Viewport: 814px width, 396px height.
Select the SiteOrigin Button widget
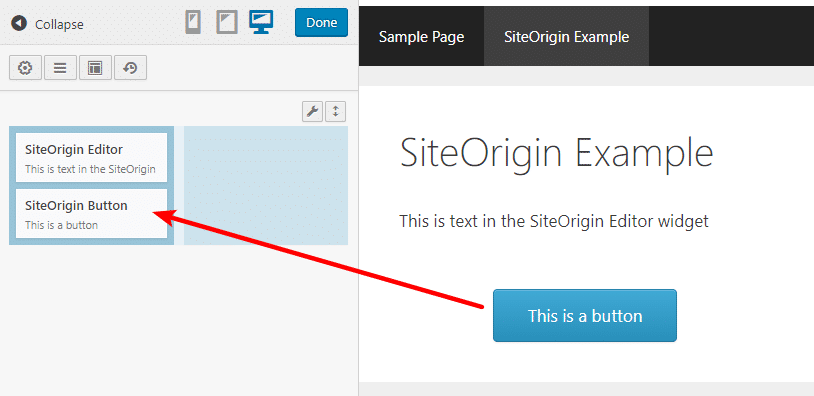[91, 213]
